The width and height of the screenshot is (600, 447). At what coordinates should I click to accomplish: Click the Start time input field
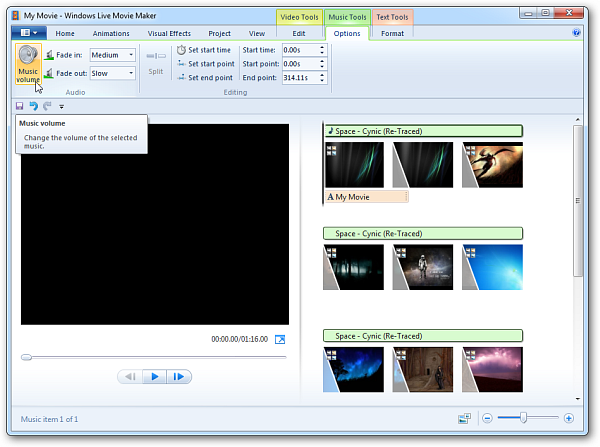305,49
